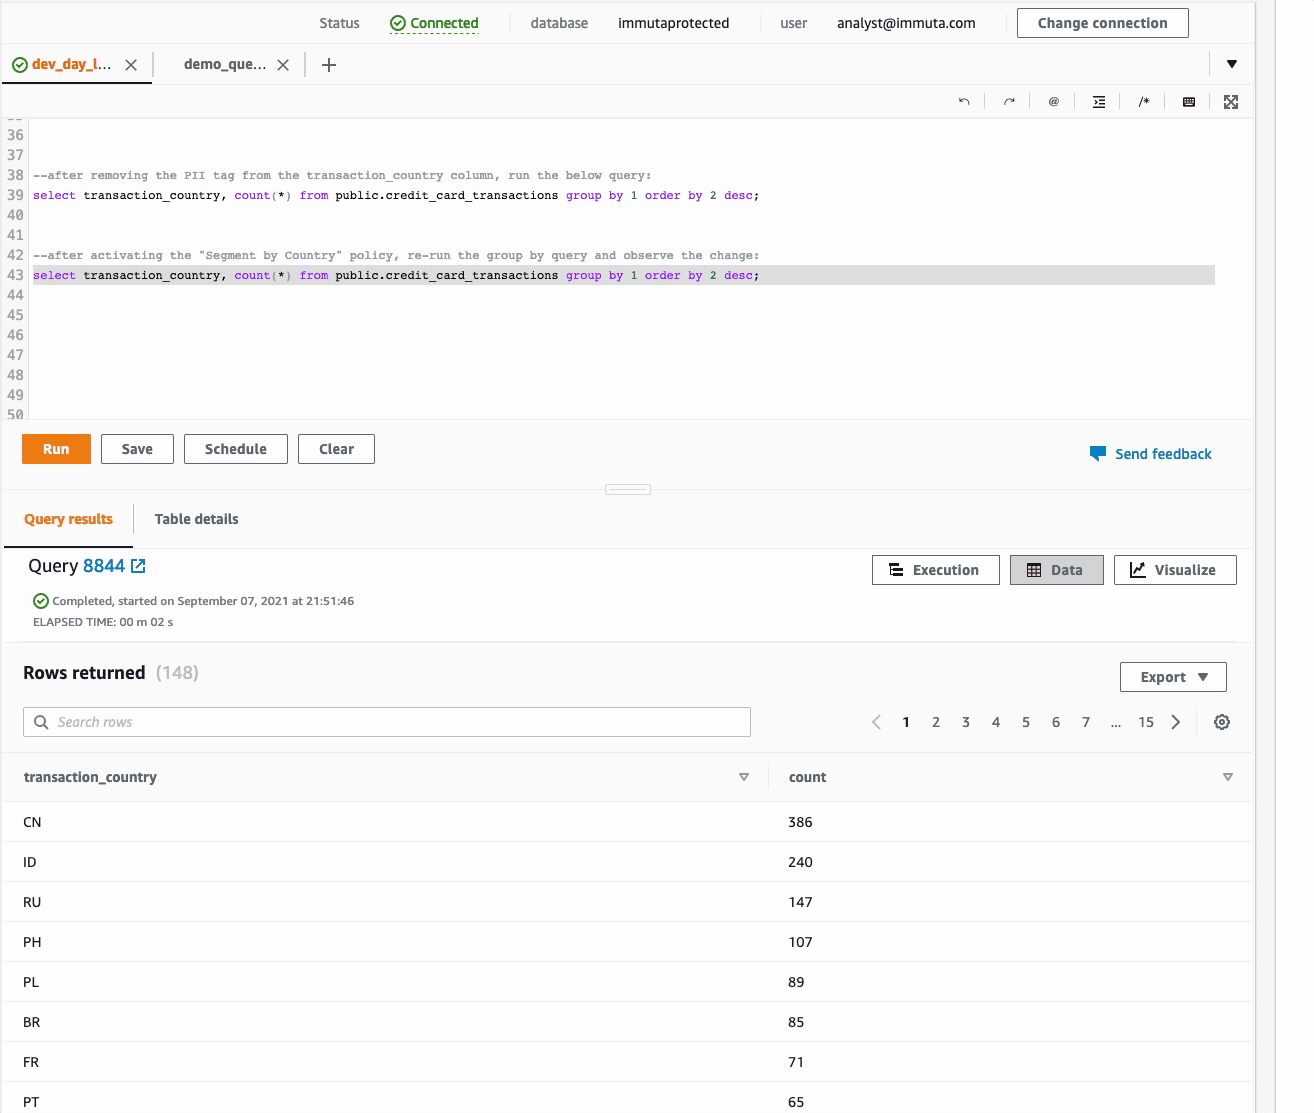Image resolution: width=1314 pixels, height=1113 pixels.
Task: Go to results page 7
Action: point(1086,722)
